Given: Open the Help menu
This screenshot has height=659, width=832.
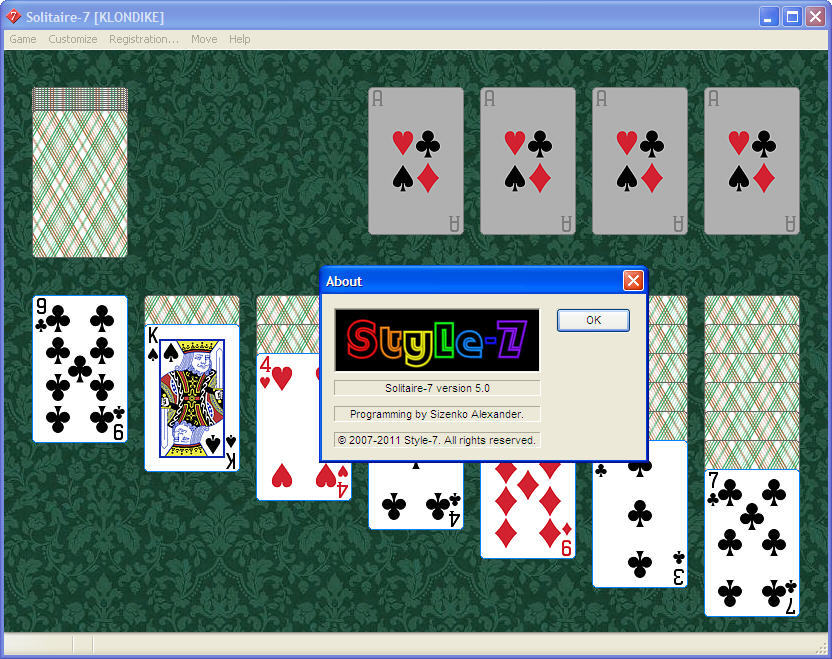Looking at the screenshot, I should click(239, 39).
